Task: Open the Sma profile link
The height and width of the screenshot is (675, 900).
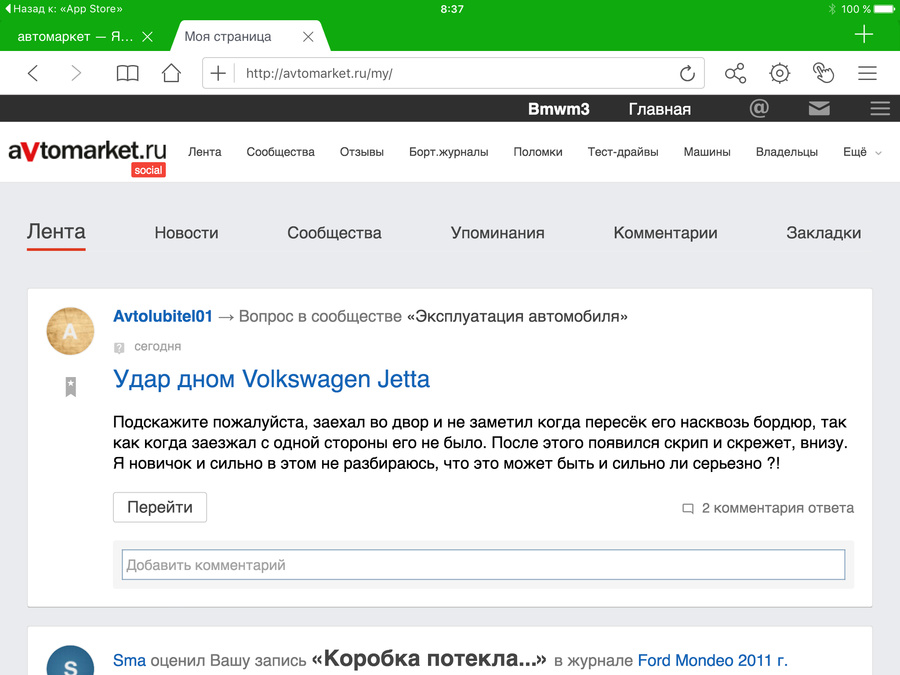Action: coord(129,661)
